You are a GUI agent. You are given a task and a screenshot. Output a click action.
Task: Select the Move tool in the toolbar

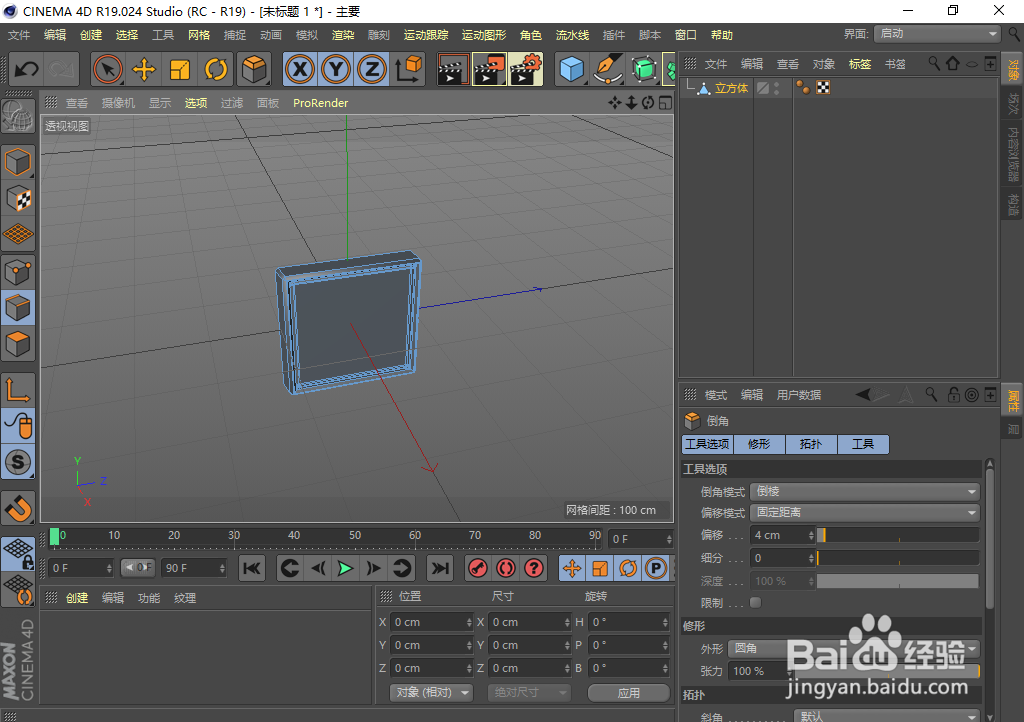(144, 70)
